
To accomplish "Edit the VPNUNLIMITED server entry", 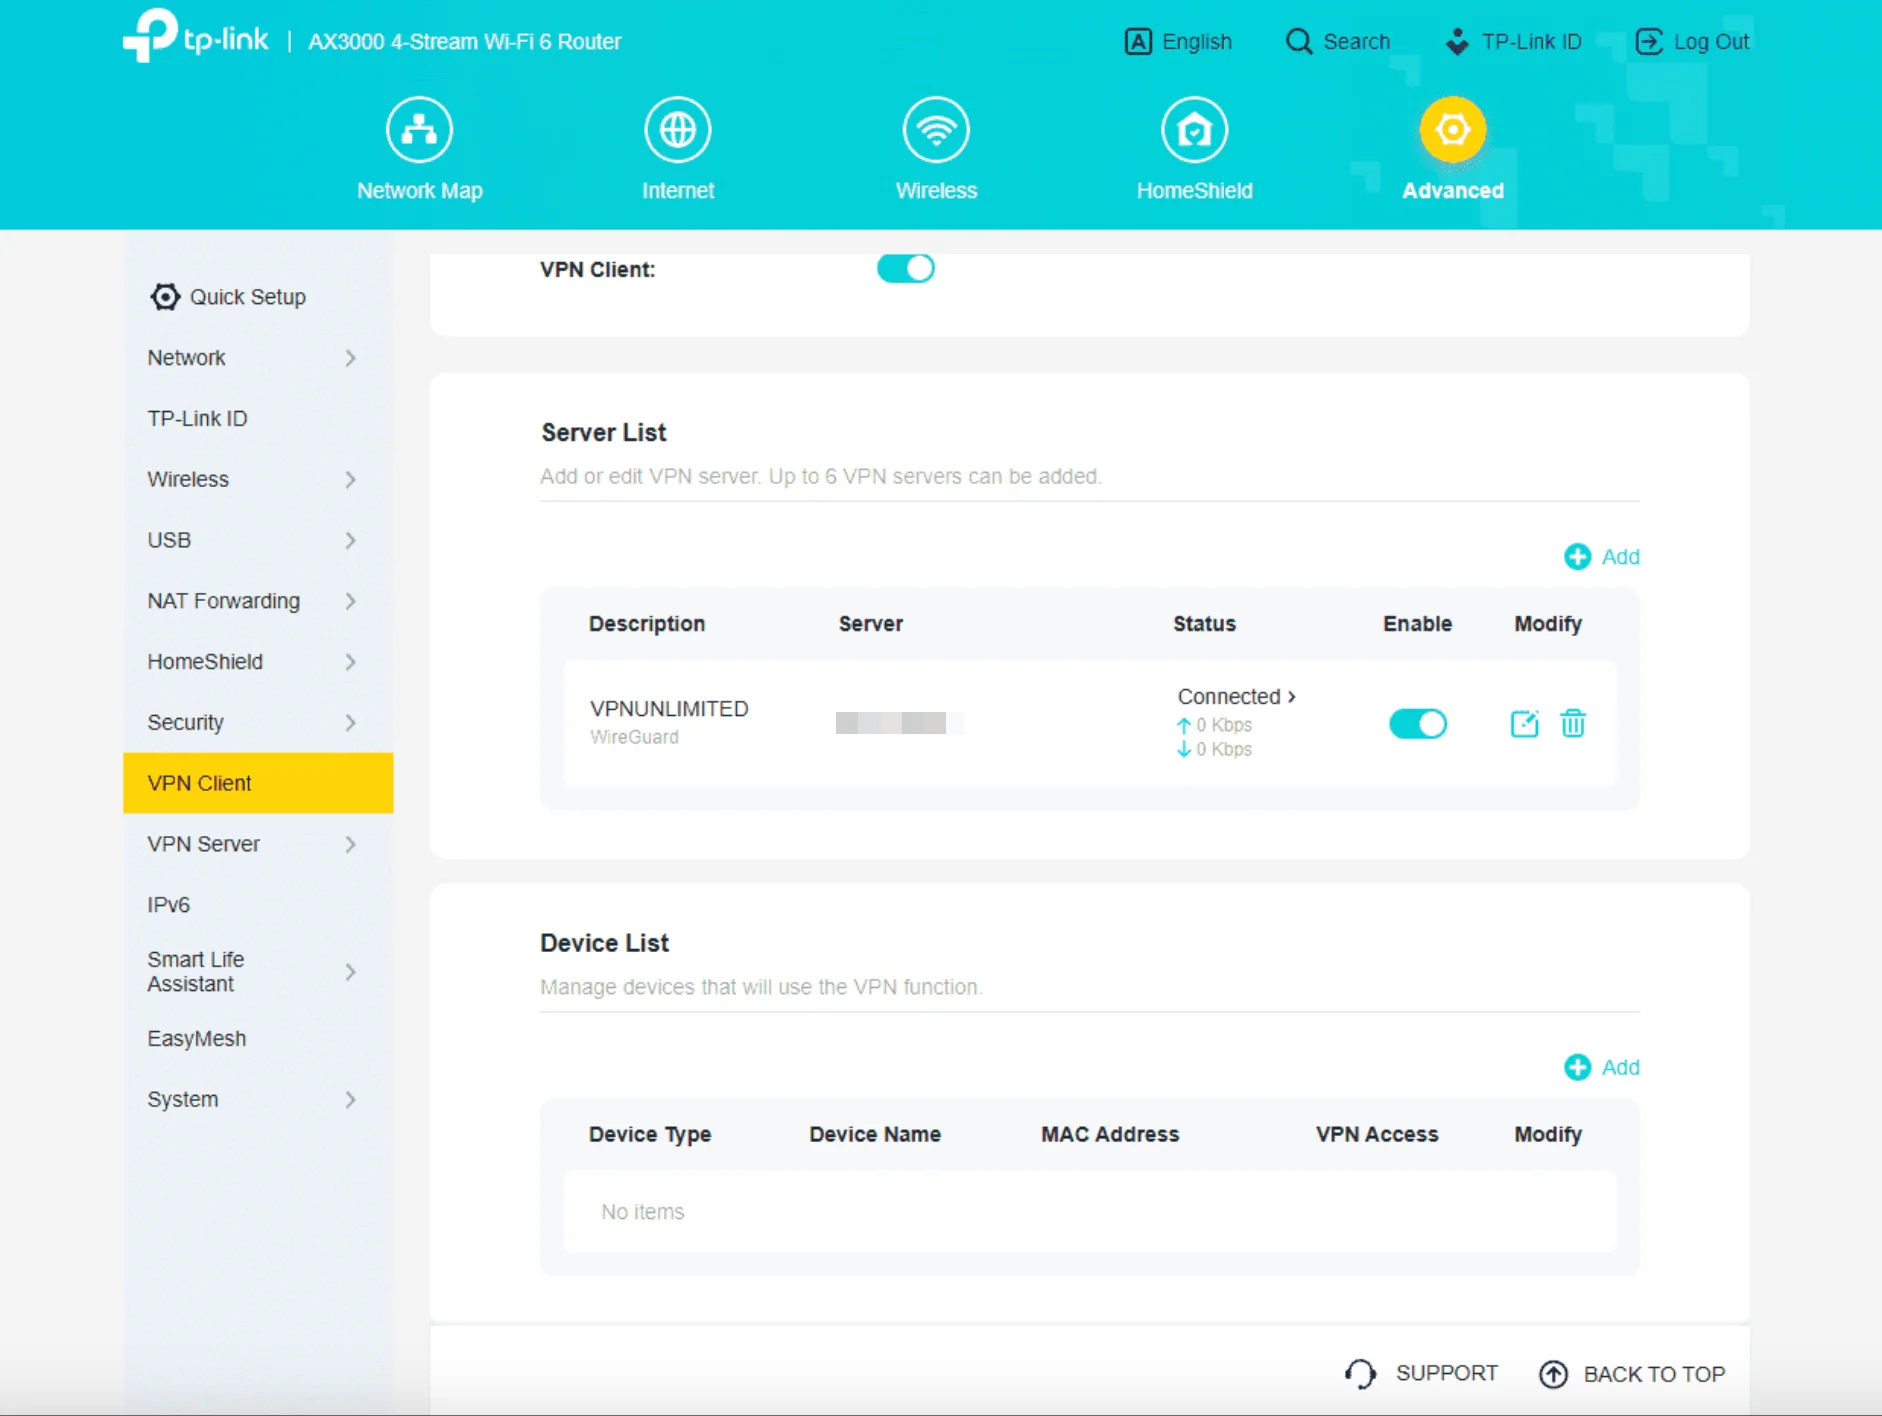I will click(1524, 723).
